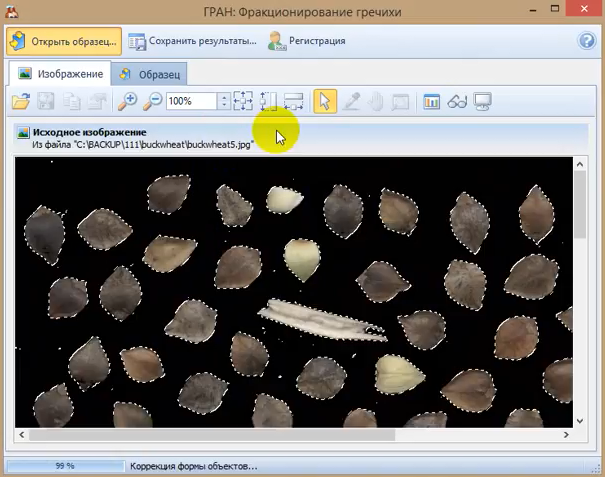Click the vertical scrollbar up arrow
The image size is (605, 477).
[580, 164]
